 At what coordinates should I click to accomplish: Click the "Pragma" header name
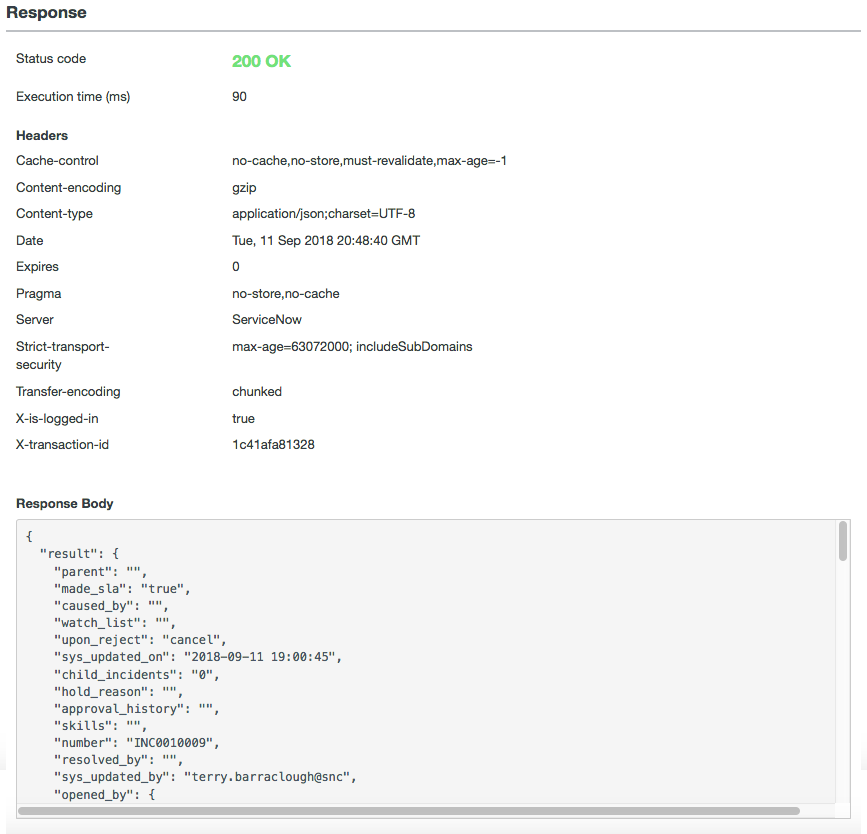pos(38,294)
